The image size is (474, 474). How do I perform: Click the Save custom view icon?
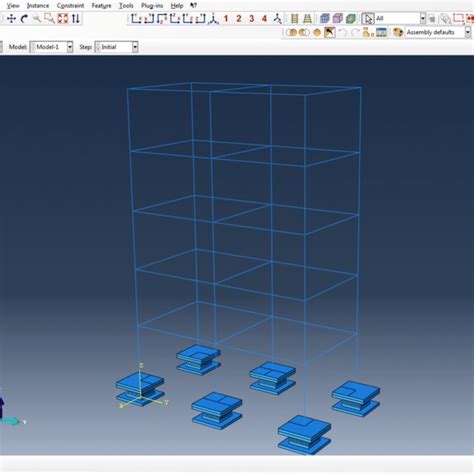[277, 19]
